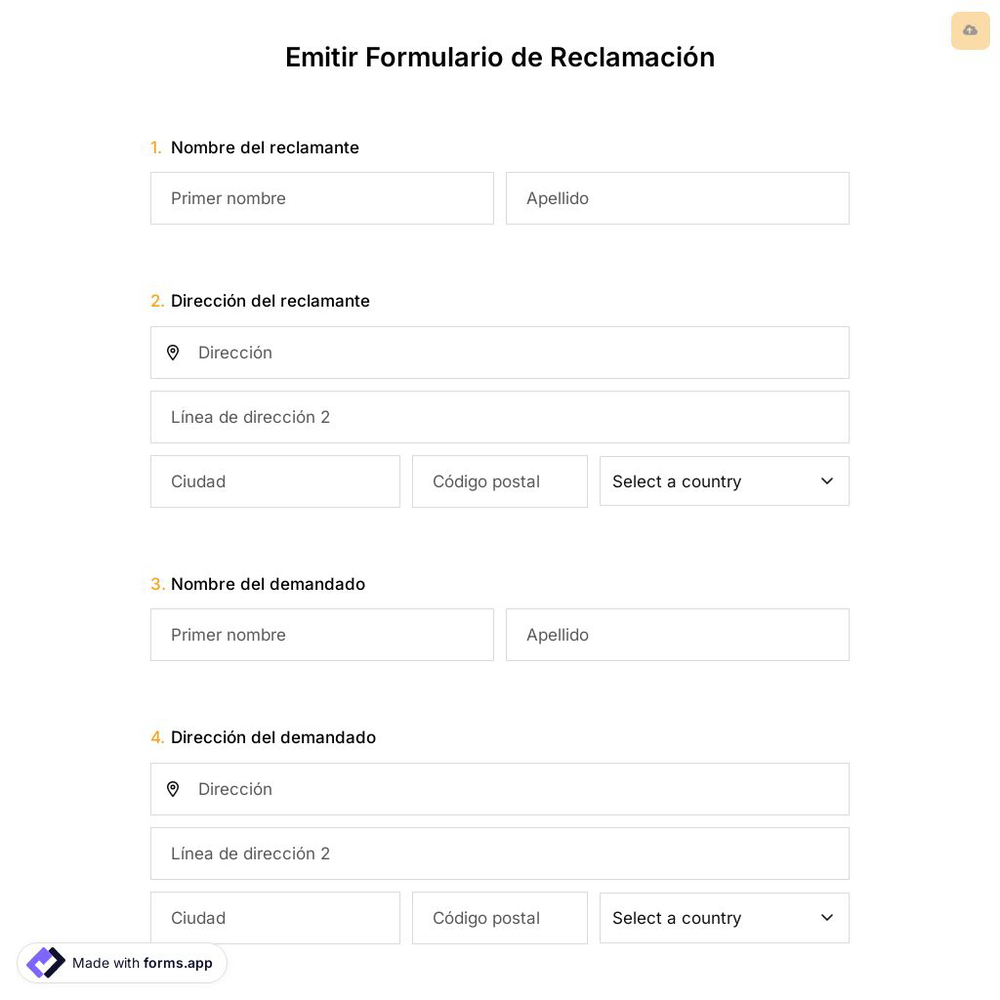Open the country dropdown under defendant address
Viewport: 1000px width, 1000px height.
point(723,917)
